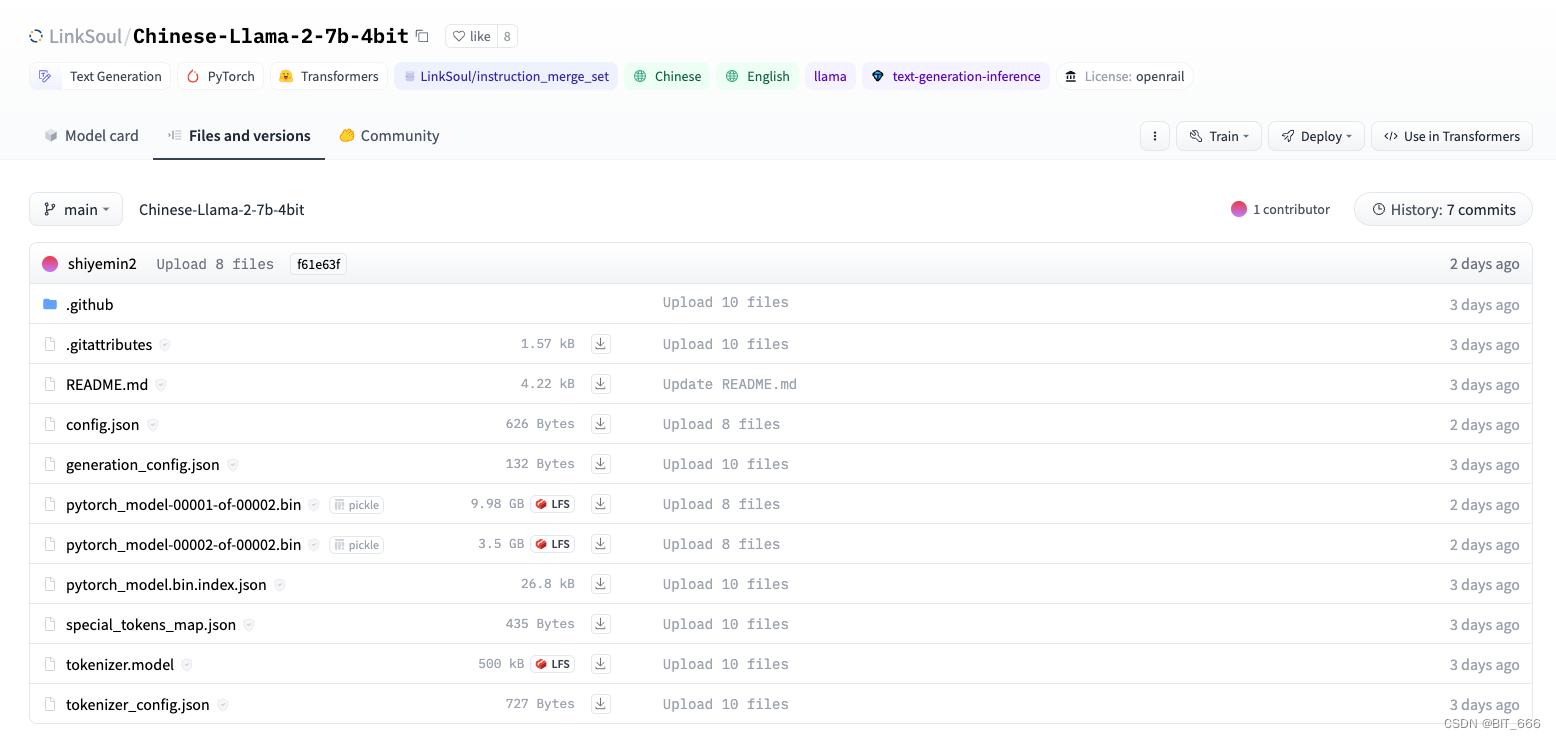Open tokenizer.model file

click(120, 664)
